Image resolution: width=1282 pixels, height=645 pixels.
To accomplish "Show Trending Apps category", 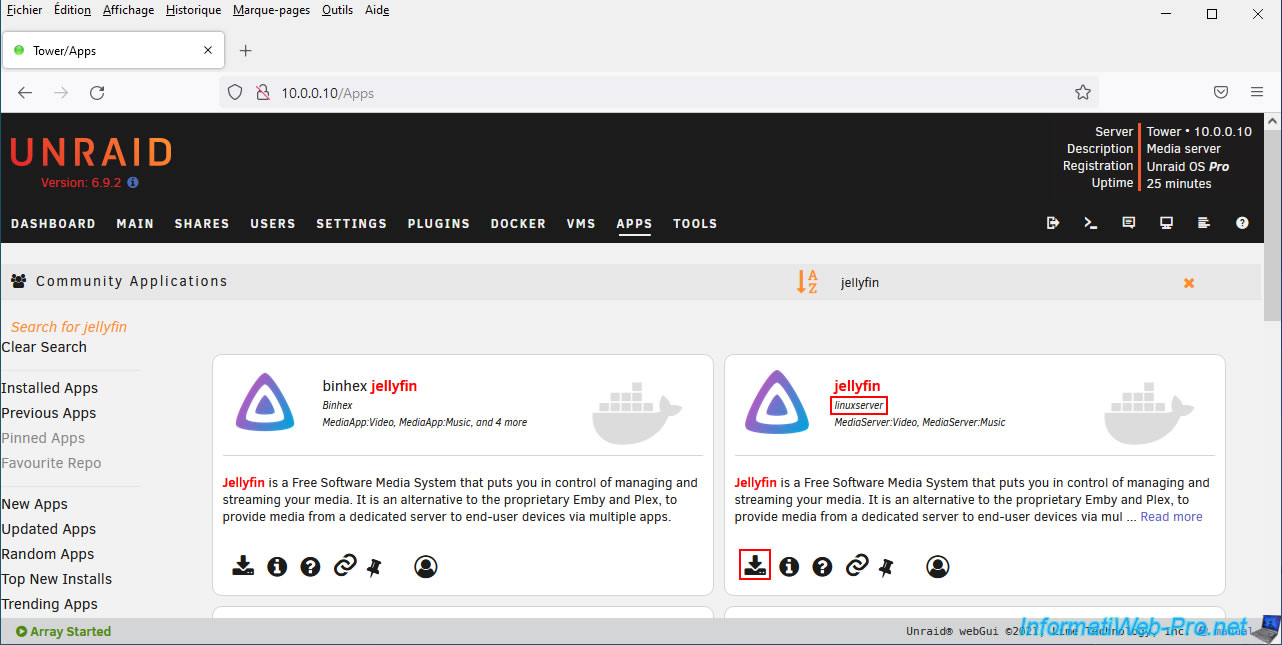I will pyautogui.click(x=50, y=604).
